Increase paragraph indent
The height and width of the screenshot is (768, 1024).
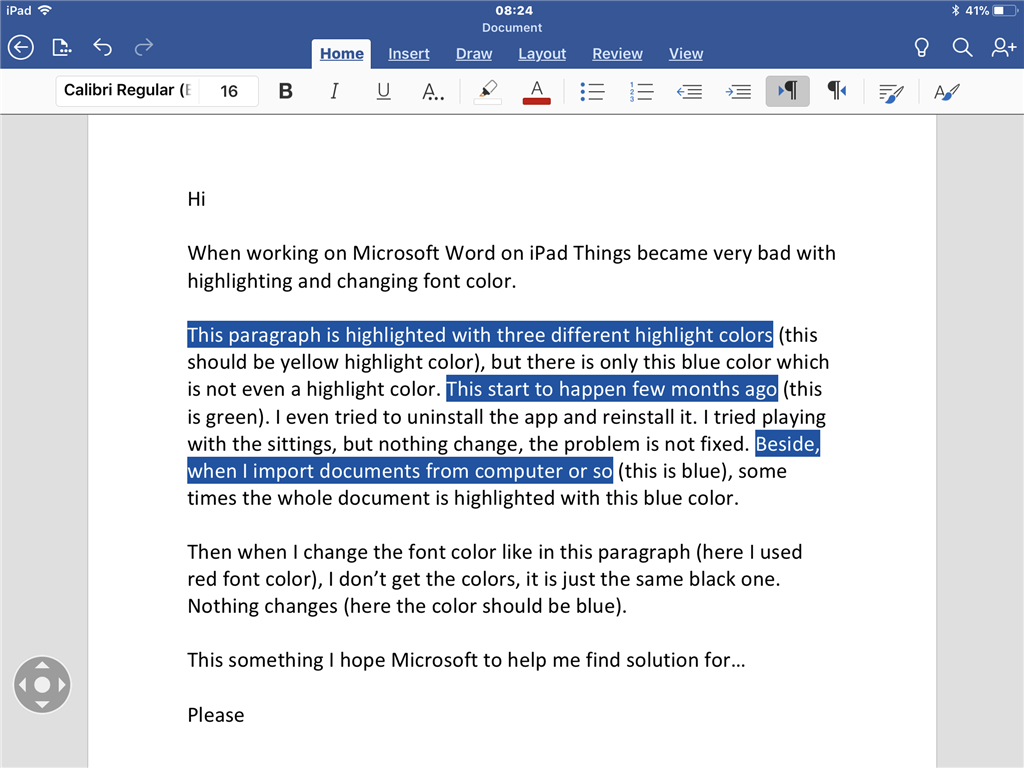738,91
